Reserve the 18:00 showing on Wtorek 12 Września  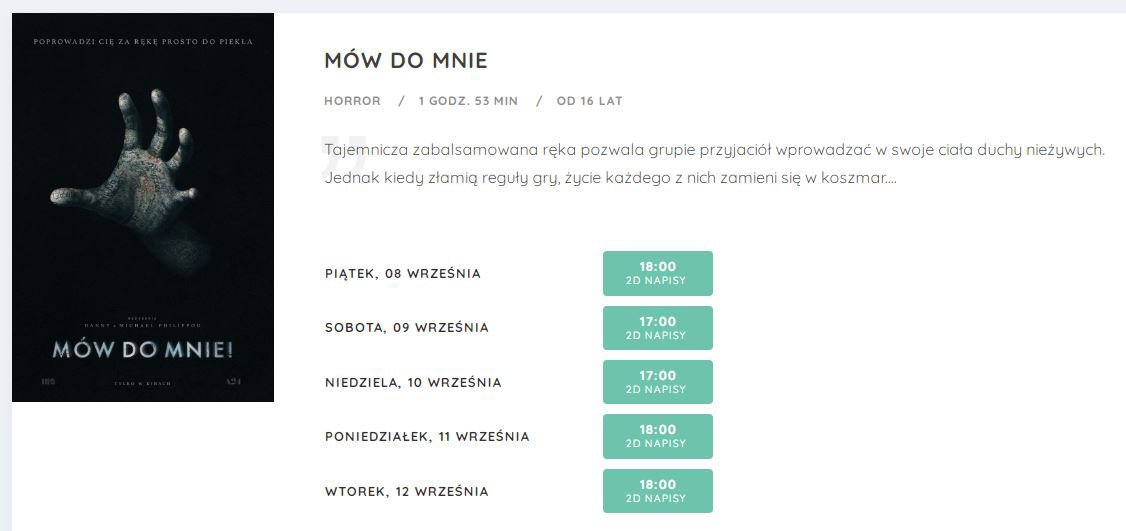658,491
